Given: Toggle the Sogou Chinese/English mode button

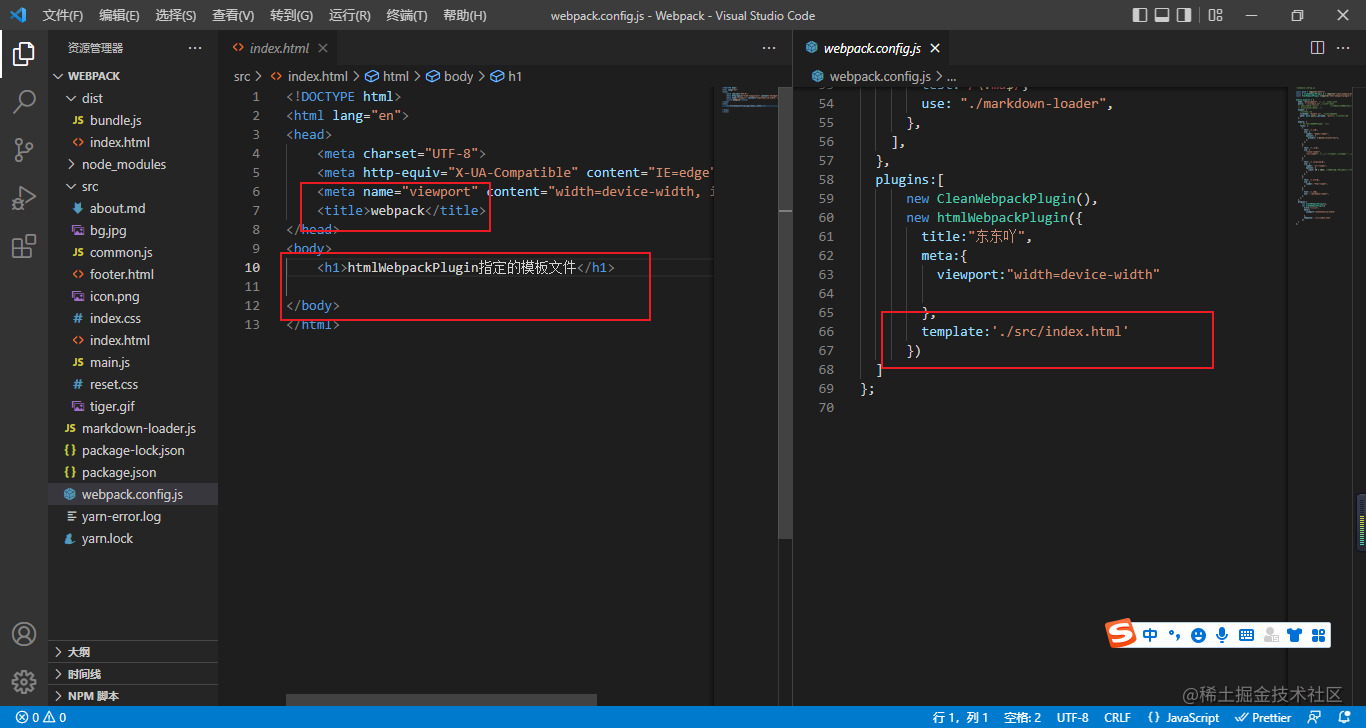Looking at the screenshot, I should coord(1150,635).
